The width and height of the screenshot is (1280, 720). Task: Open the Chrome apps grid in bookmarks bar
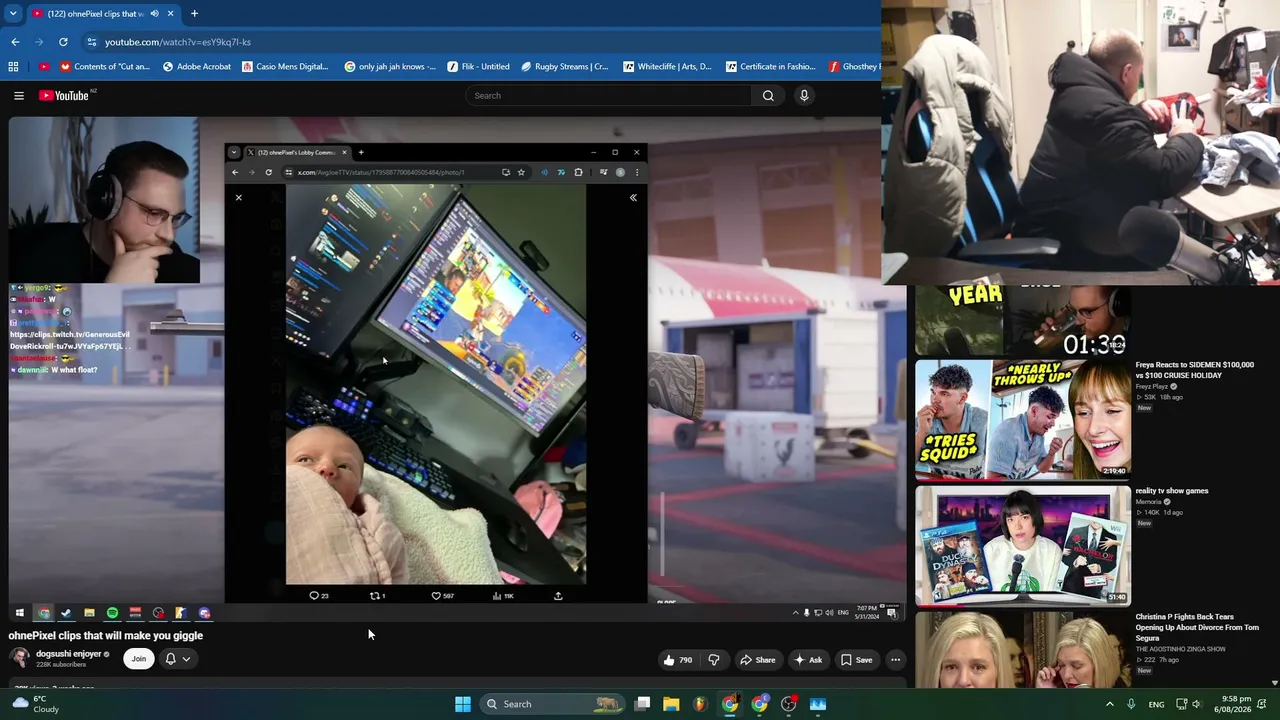coord(13,67)
